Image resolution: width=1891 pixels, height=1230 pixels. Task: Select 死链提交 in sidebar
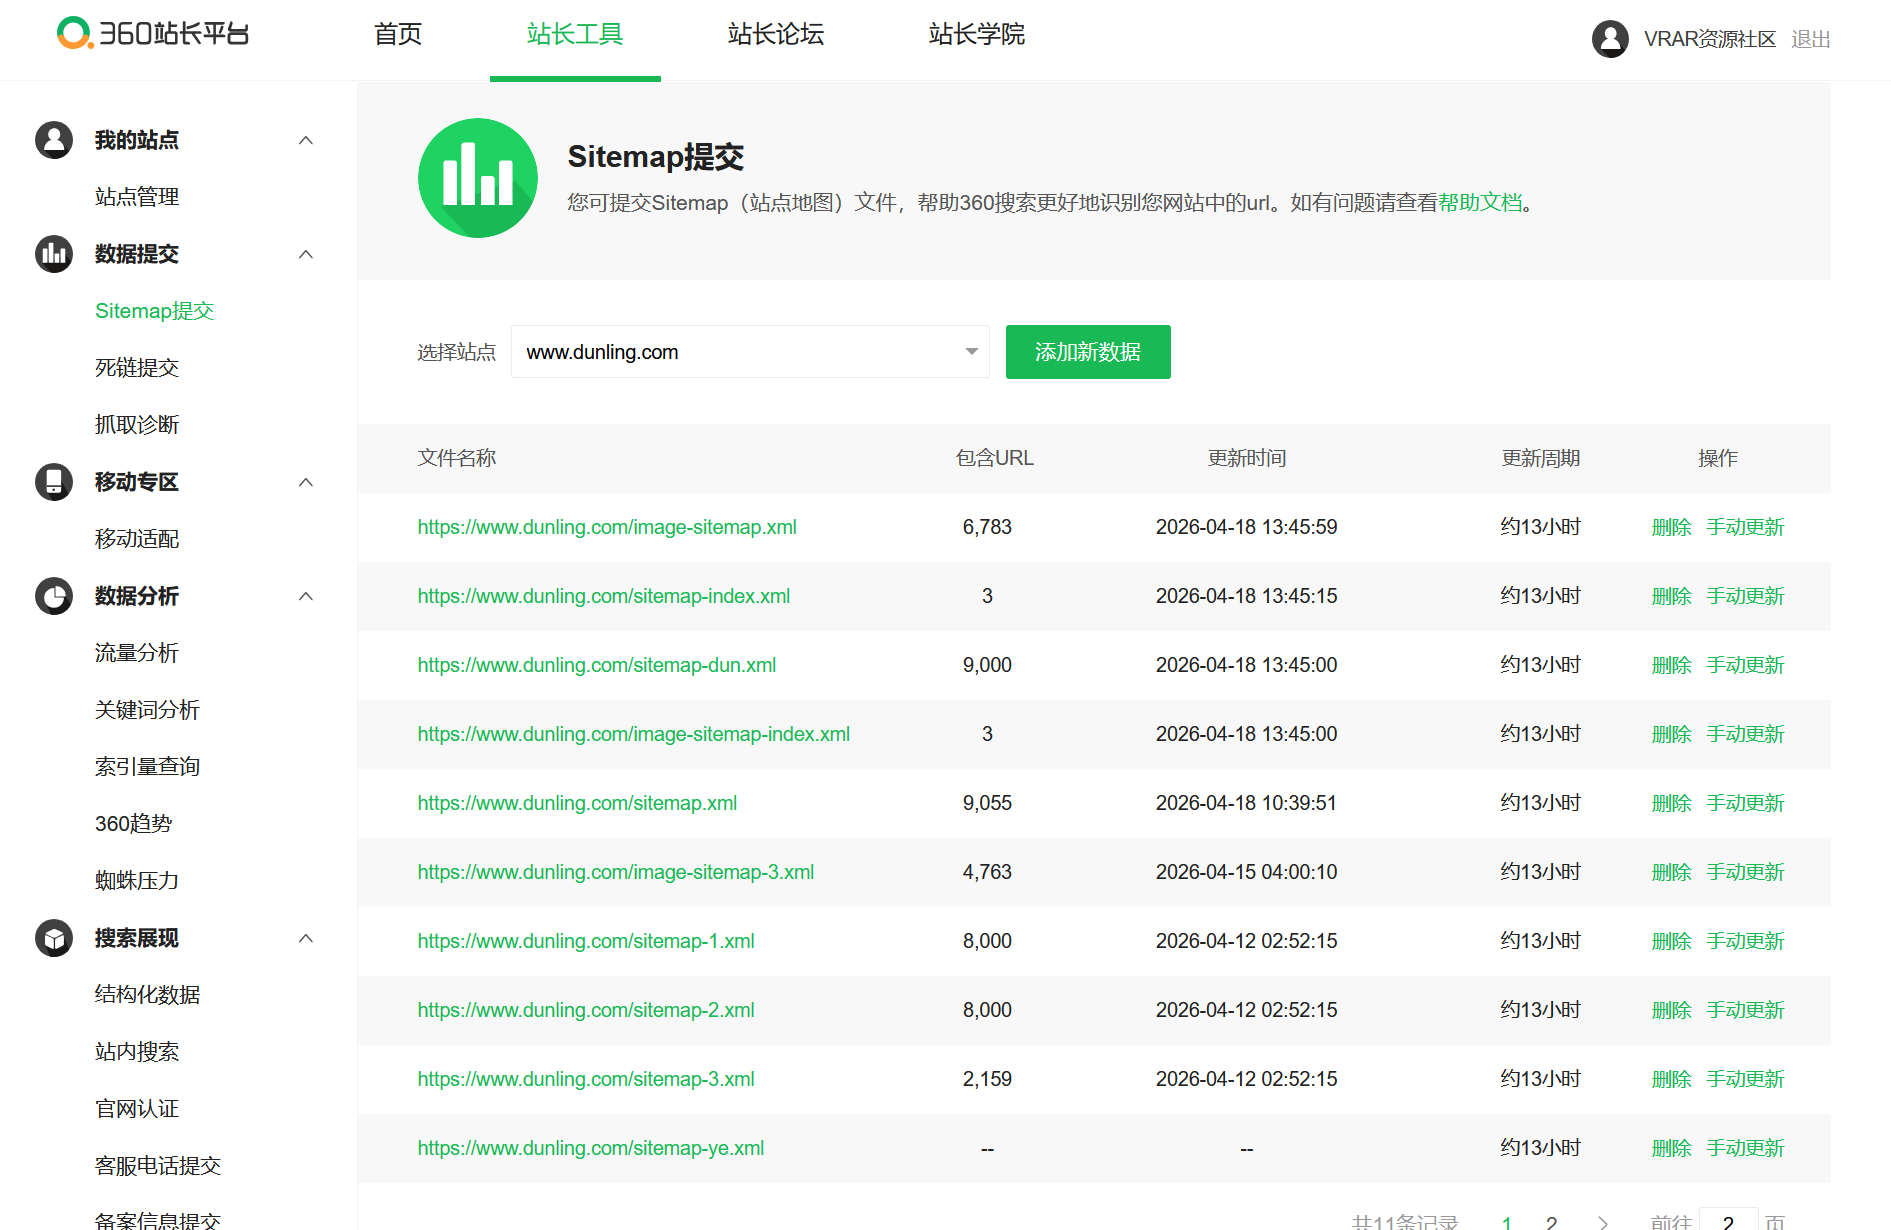coord(137,368)
